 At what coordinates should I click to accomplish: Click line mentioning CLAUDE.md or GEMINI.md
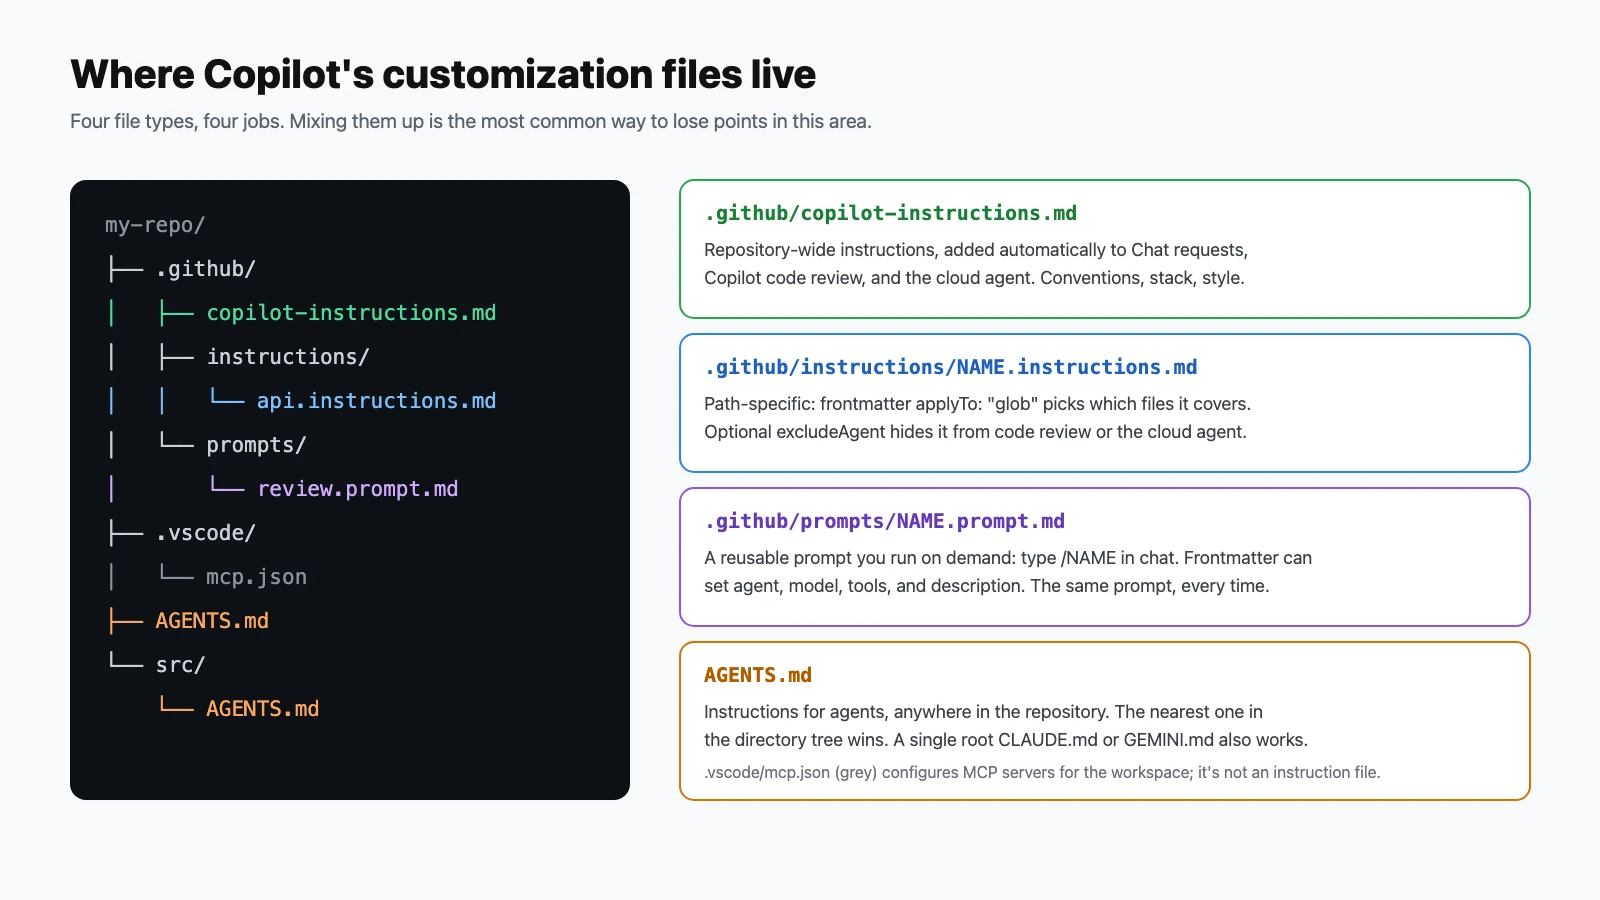click(x=1006, y=740)
